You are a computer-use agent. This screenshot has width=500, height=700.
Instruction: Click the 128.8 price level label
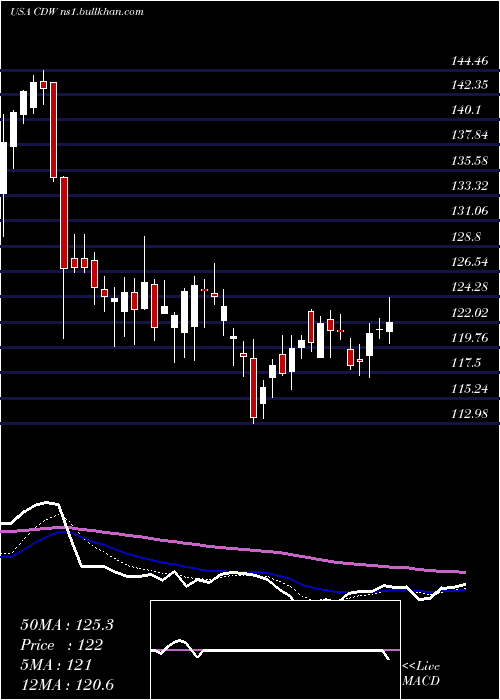pos(467,236)
